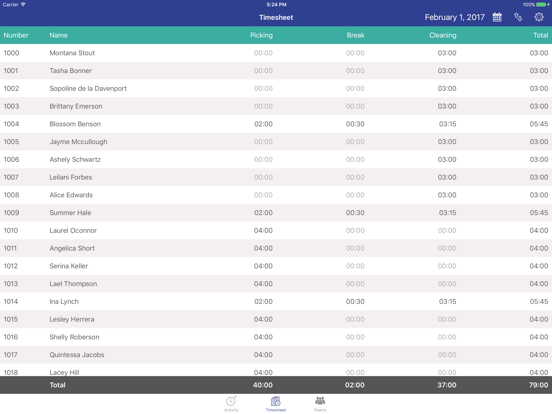Viewport: 552px width, 414px height.
Task: Open the calendar date picker icon
Action: pyautogui.click(x=497, y=17)
